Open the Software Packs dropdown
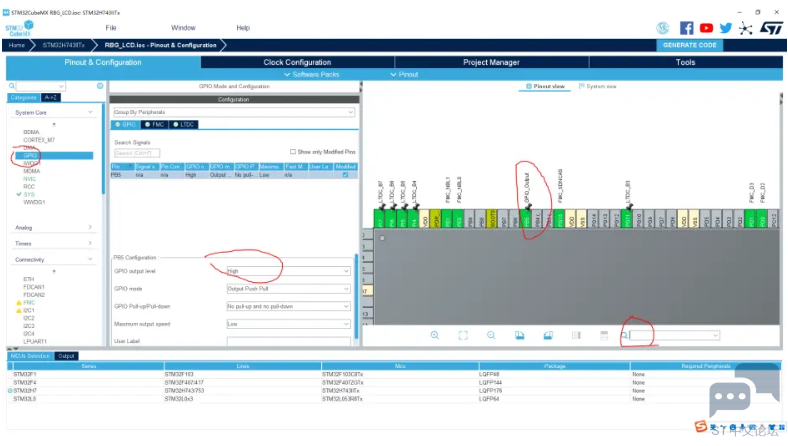788x446 pixels. [312, 74]
